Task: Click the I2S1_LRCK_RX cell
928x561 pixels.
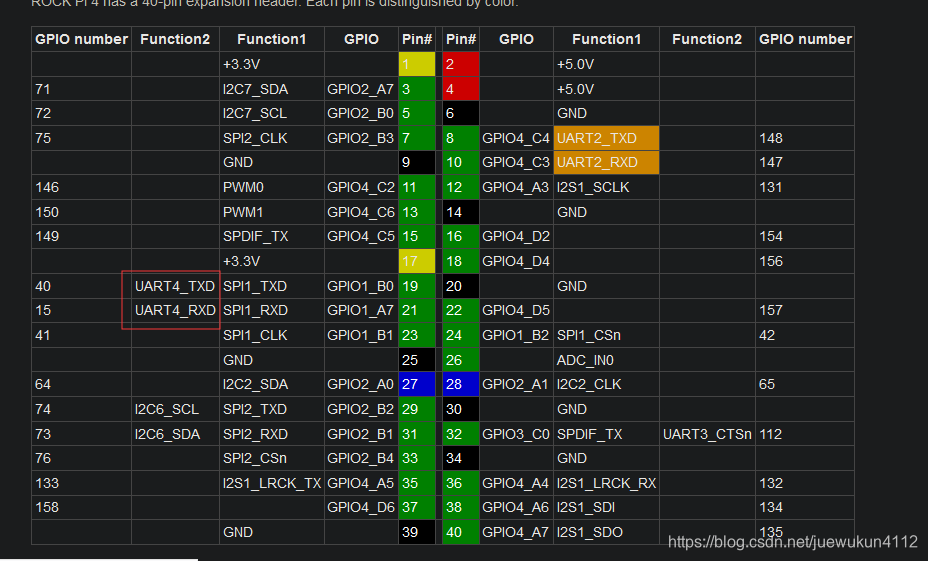Action: pyautogui.click(x=606, y=483)
